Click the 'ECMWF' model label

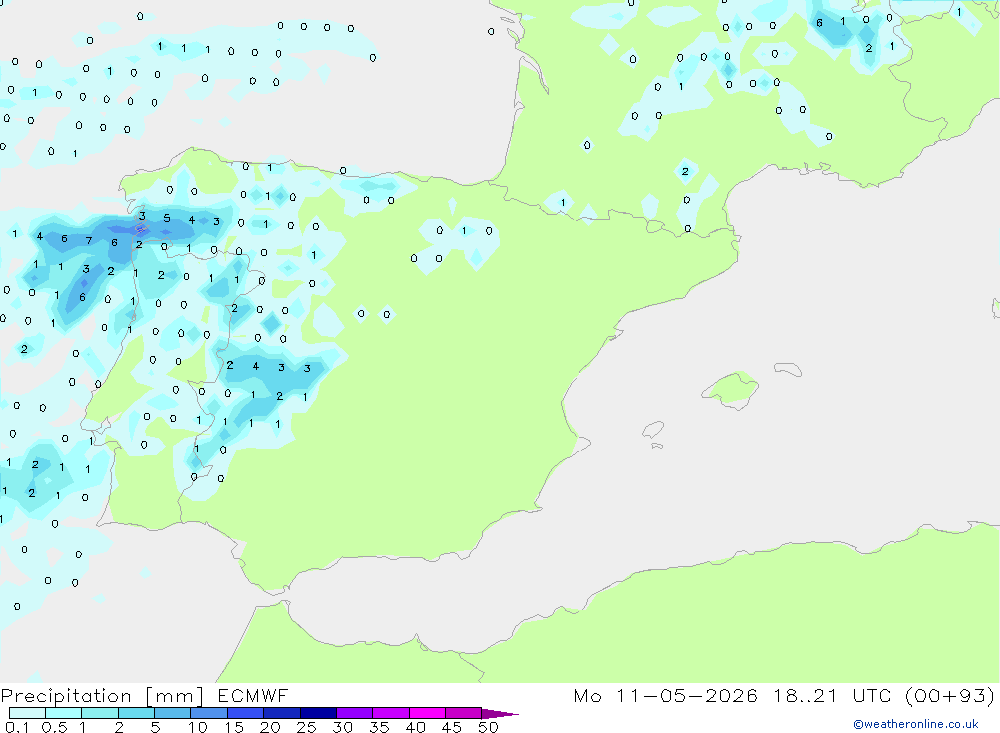point(253,696)
